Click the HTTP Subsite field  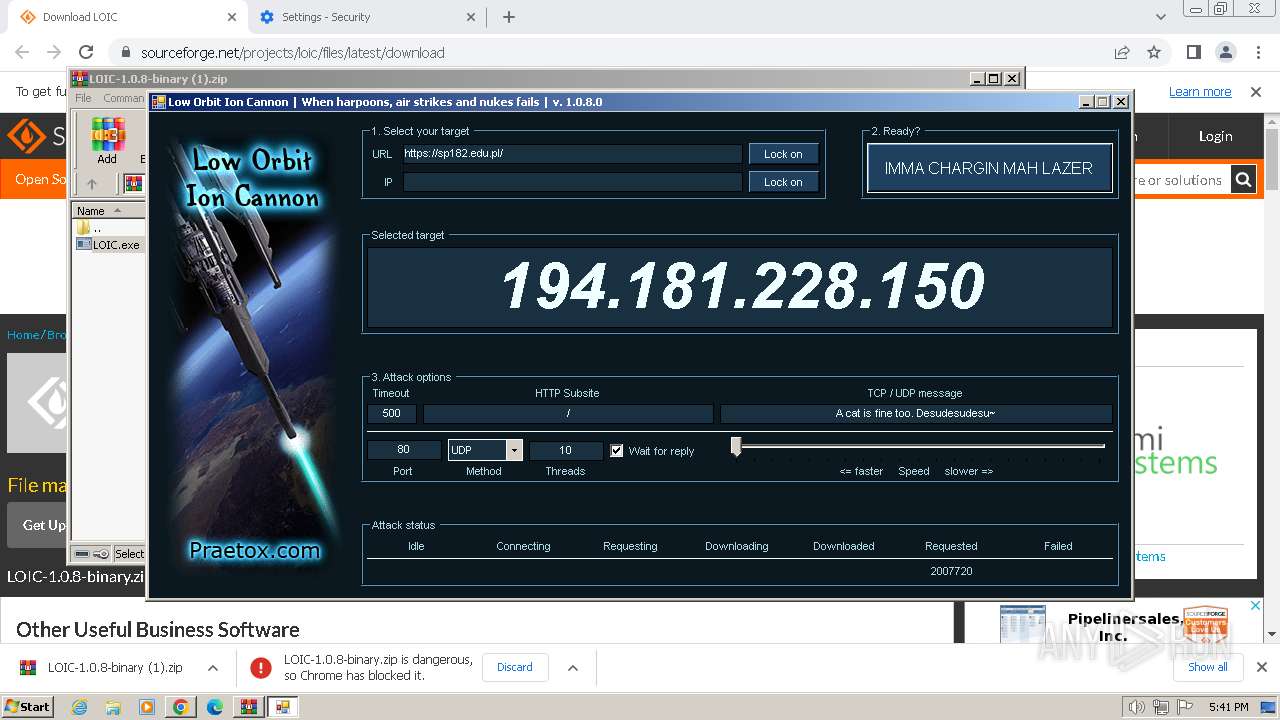568,413
